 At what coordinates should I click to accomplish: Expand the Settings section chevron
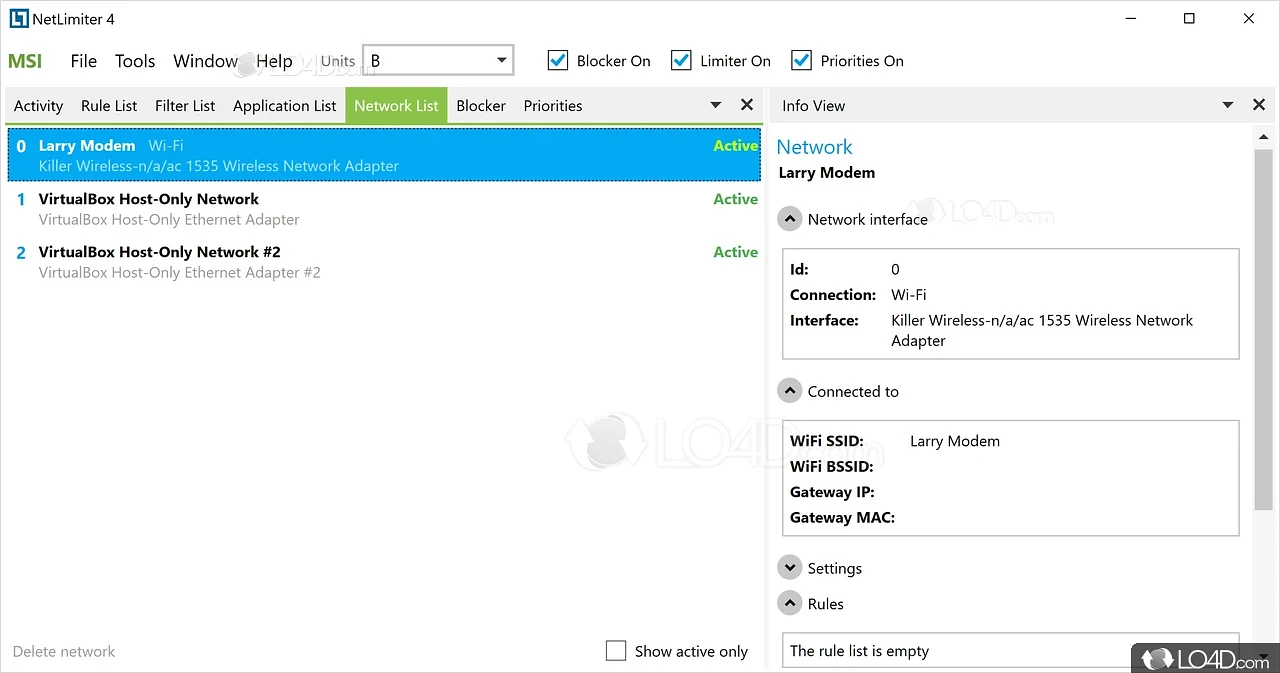pyautogui.click(x=790, y=568)
